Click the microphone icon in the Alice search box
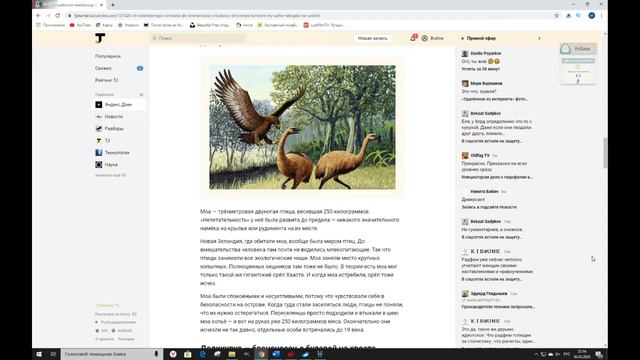The image size is (640, 360). (156, 354)
